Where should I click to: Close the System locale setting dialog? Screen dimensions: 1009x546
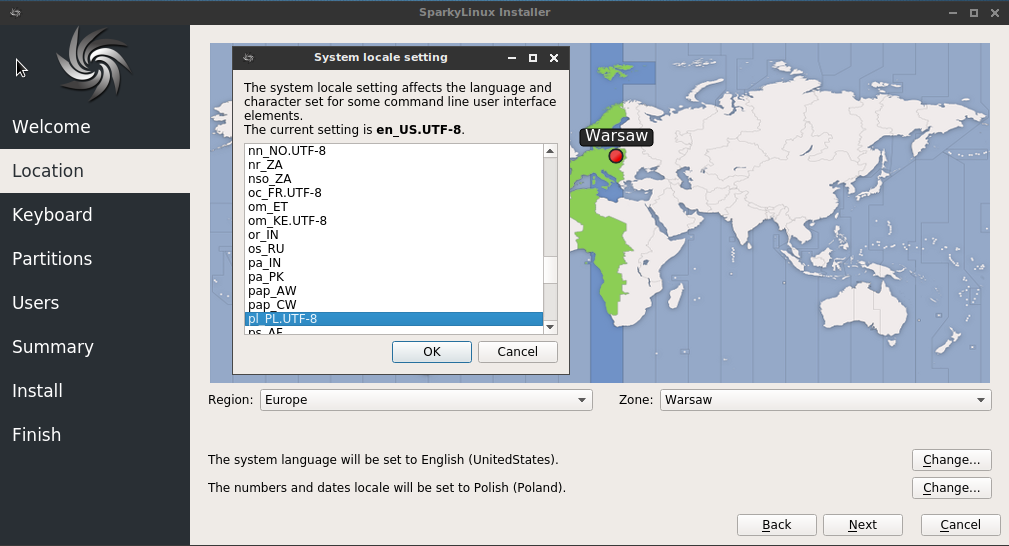point(554,58)
